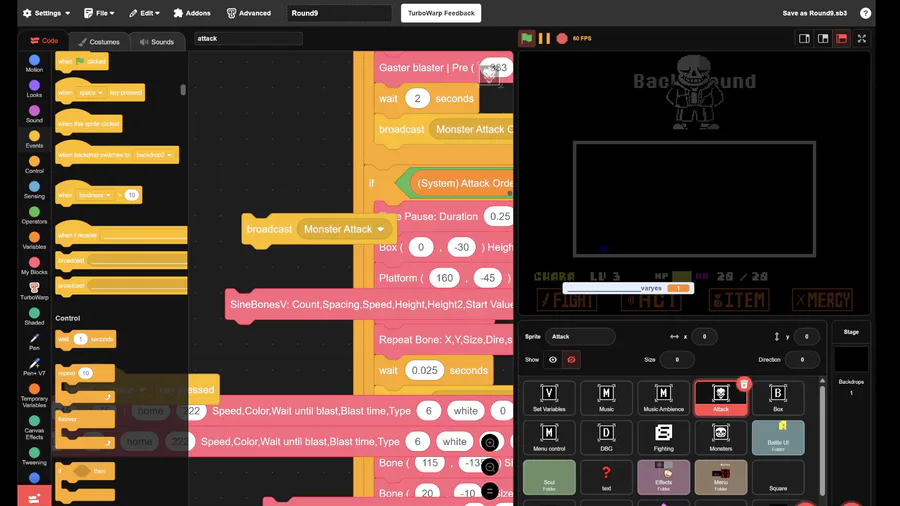The image size is (900, 506).
Task: Select the My Blocks category
Action: (x=34, y=266)
